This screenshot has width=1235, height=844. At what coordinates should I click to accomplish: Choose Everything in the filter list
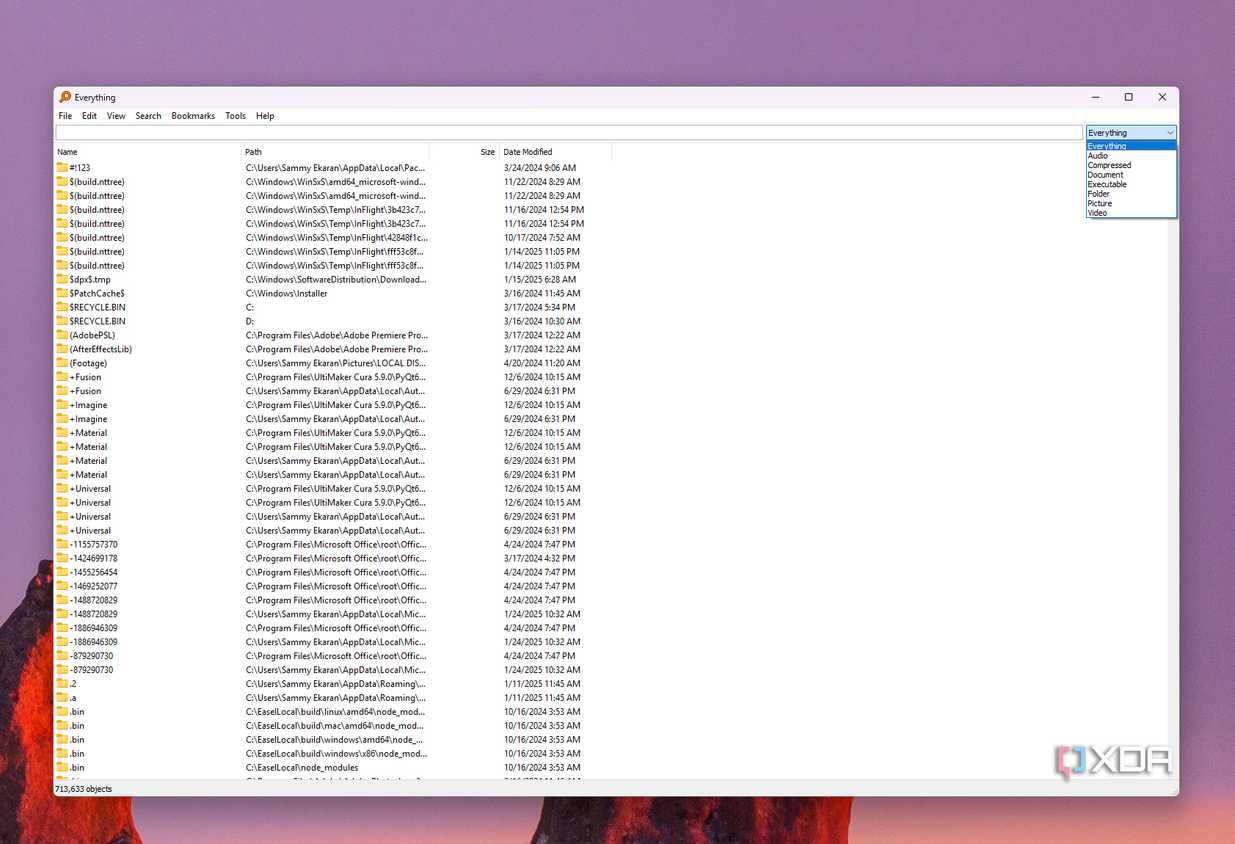(1131, 146)
